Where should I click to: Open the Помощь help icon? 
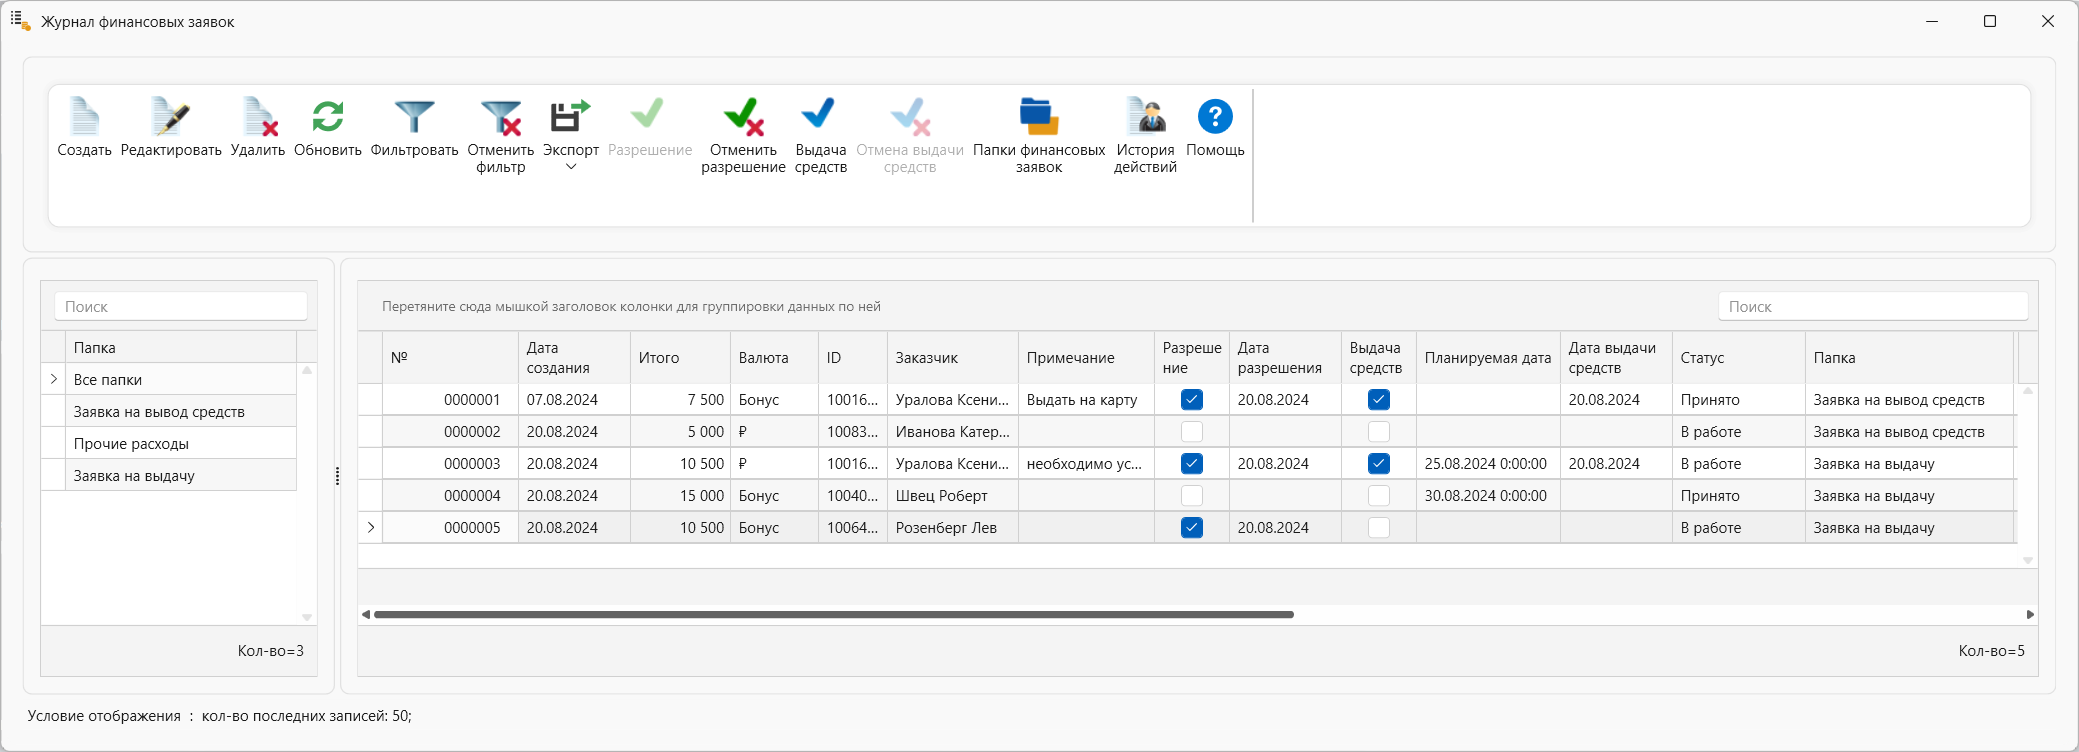point(1215,117)
